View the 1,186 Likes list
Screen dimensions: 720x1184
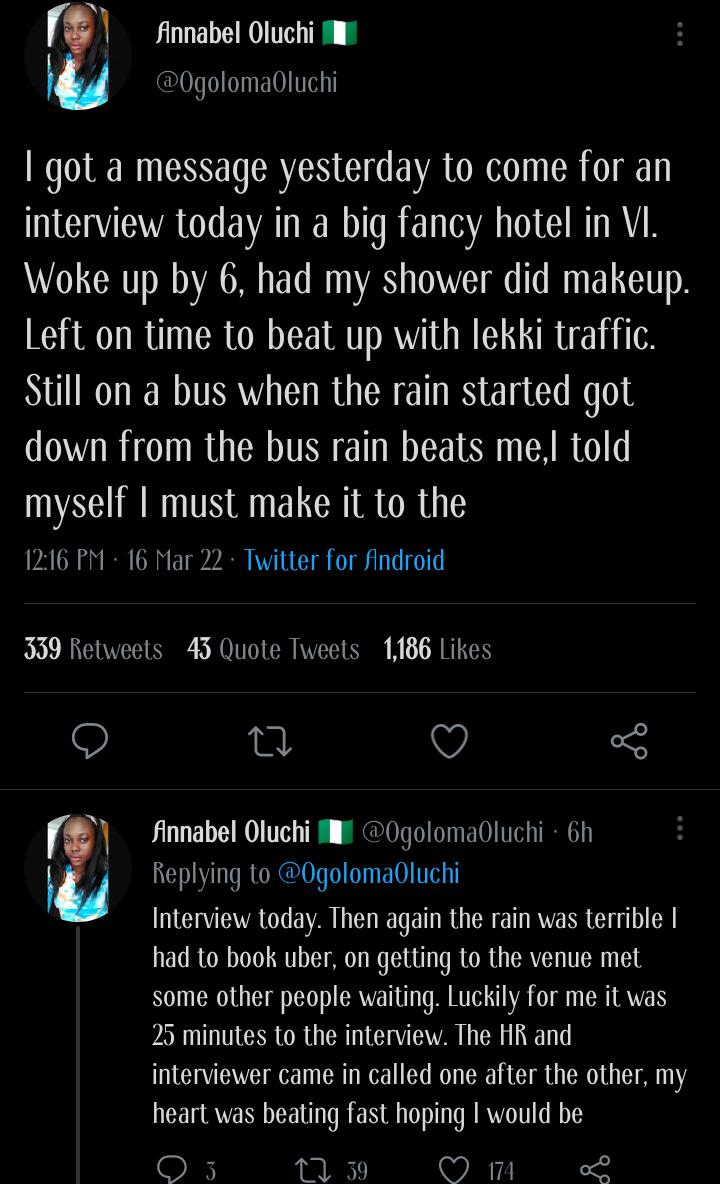tap(437, 649)
